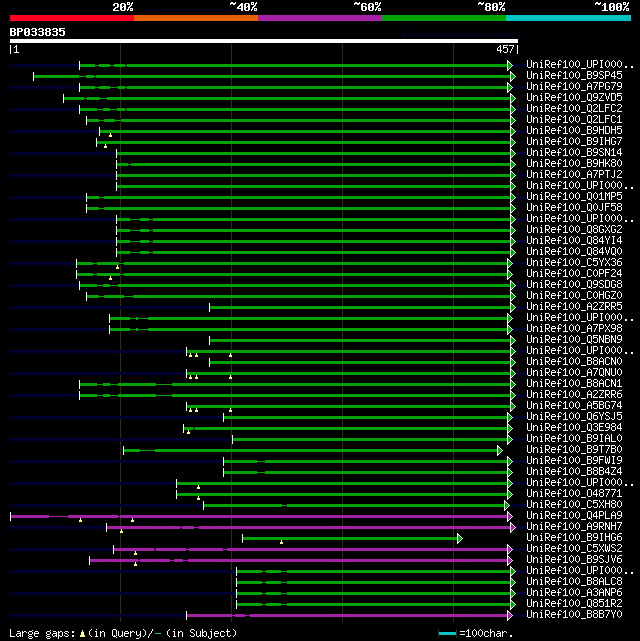This screenshot has width=640, height=641.
Task: Click the red 20% identity legend segment
Action: (x=72, y=18)
